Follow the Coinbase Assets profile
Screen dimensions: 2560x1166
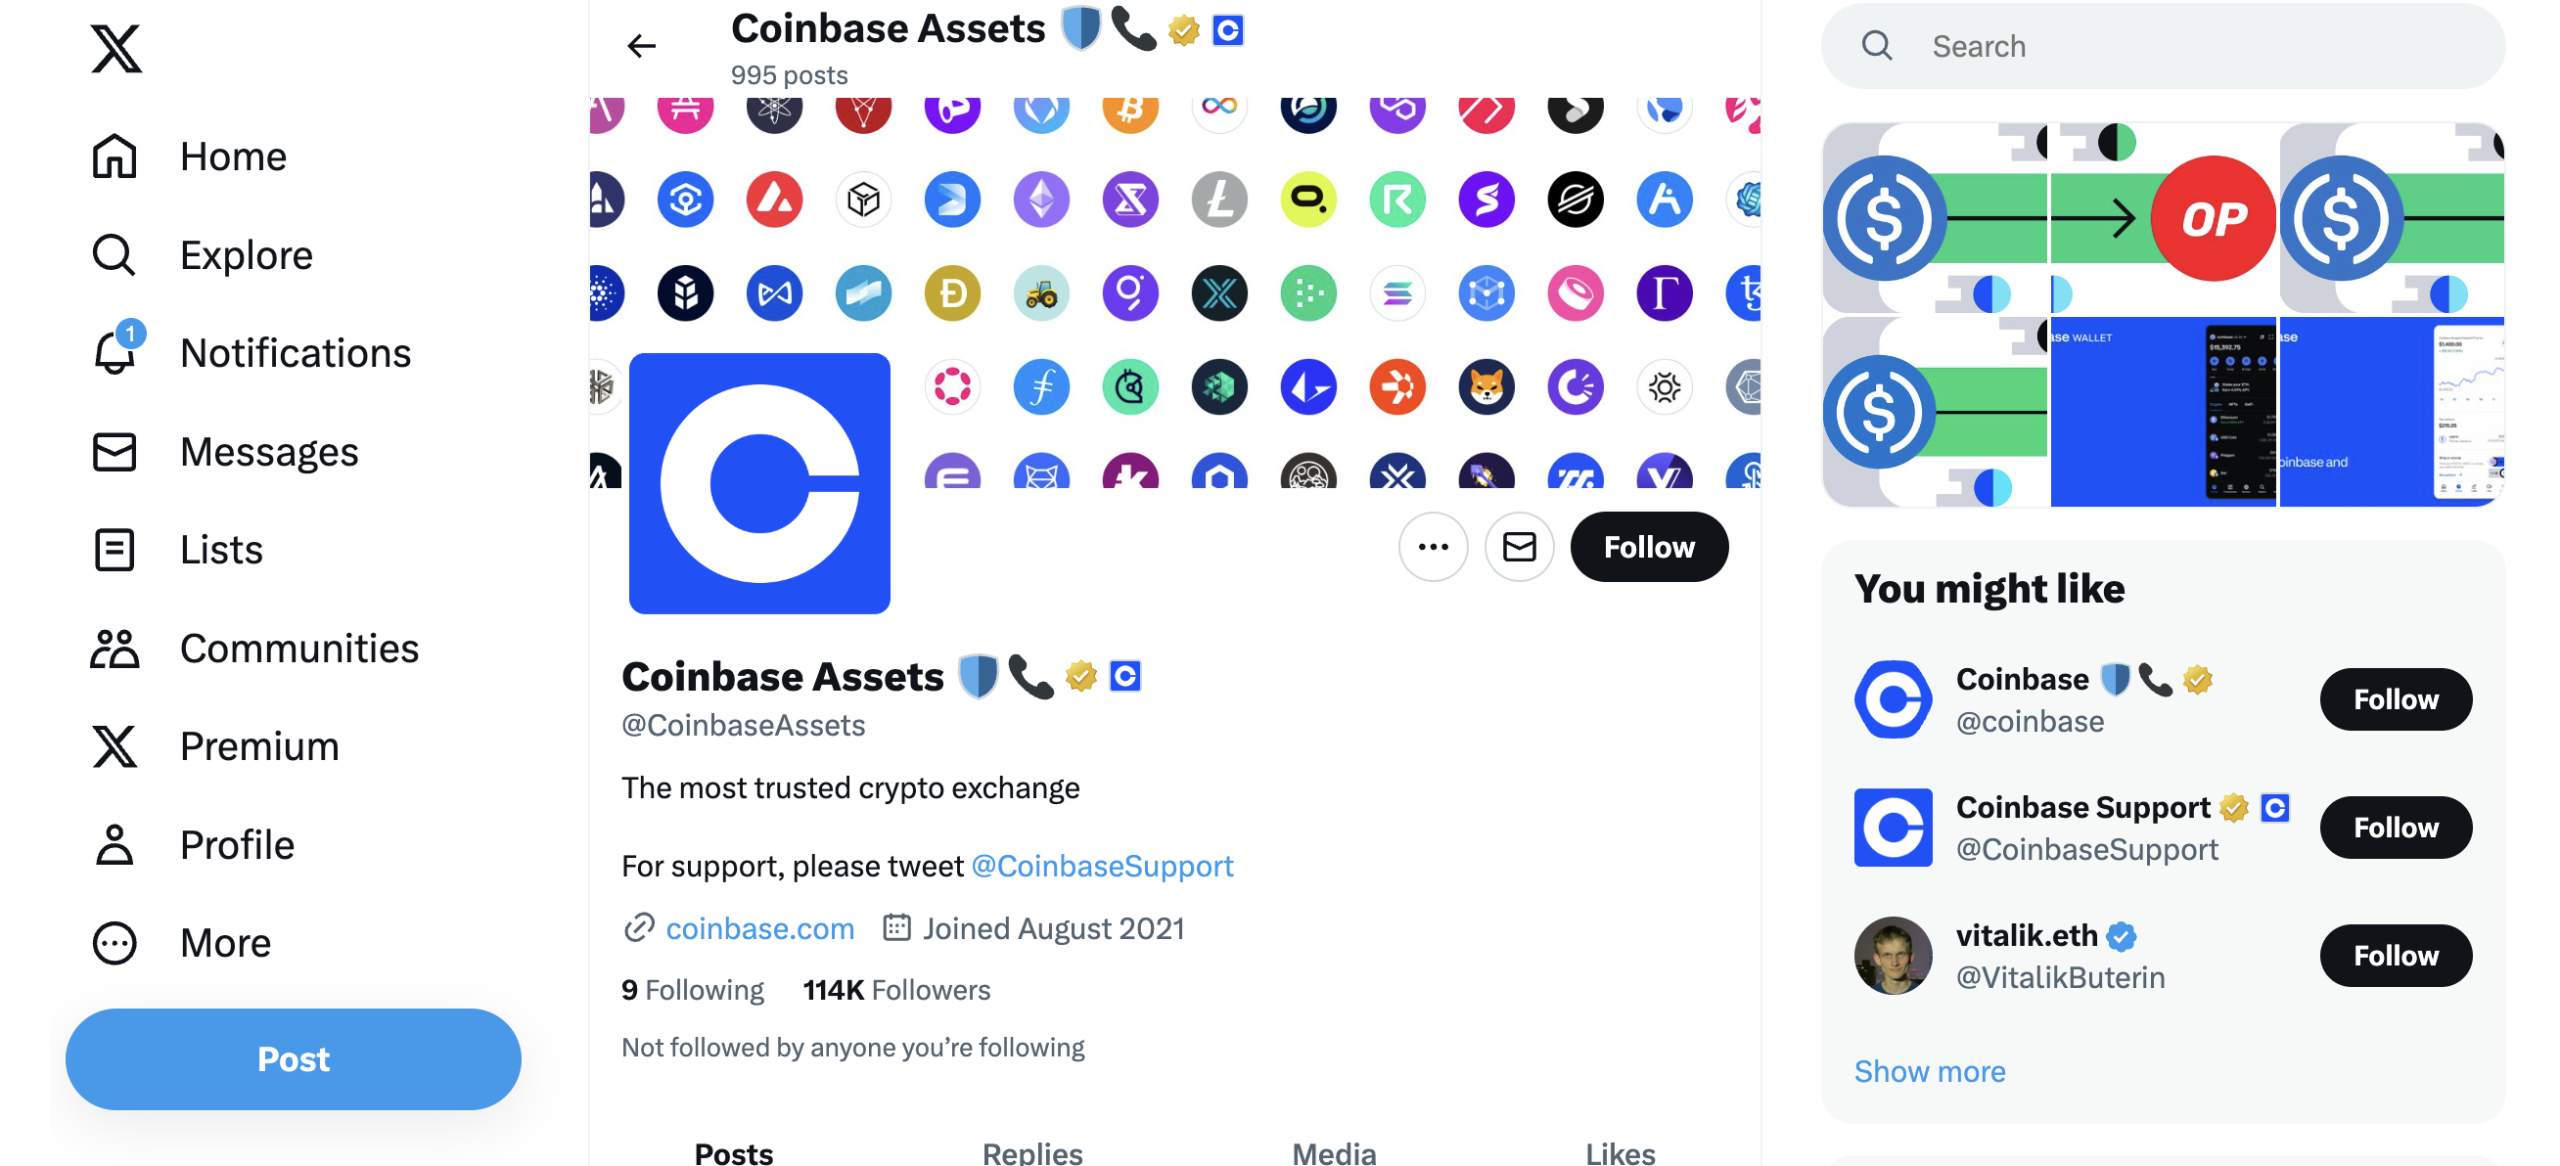click(1648, 547)
